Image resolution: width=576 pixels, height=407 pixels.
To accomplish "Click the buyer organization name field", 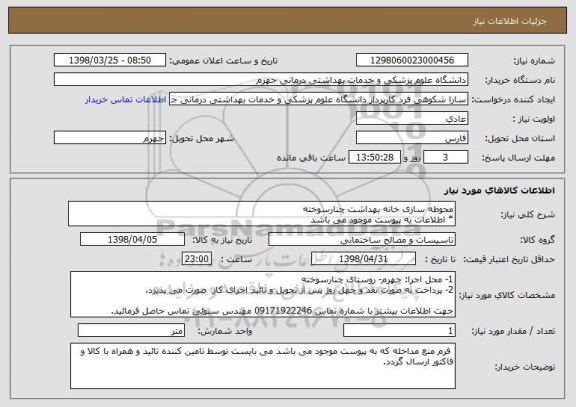I will coord(261,80).
